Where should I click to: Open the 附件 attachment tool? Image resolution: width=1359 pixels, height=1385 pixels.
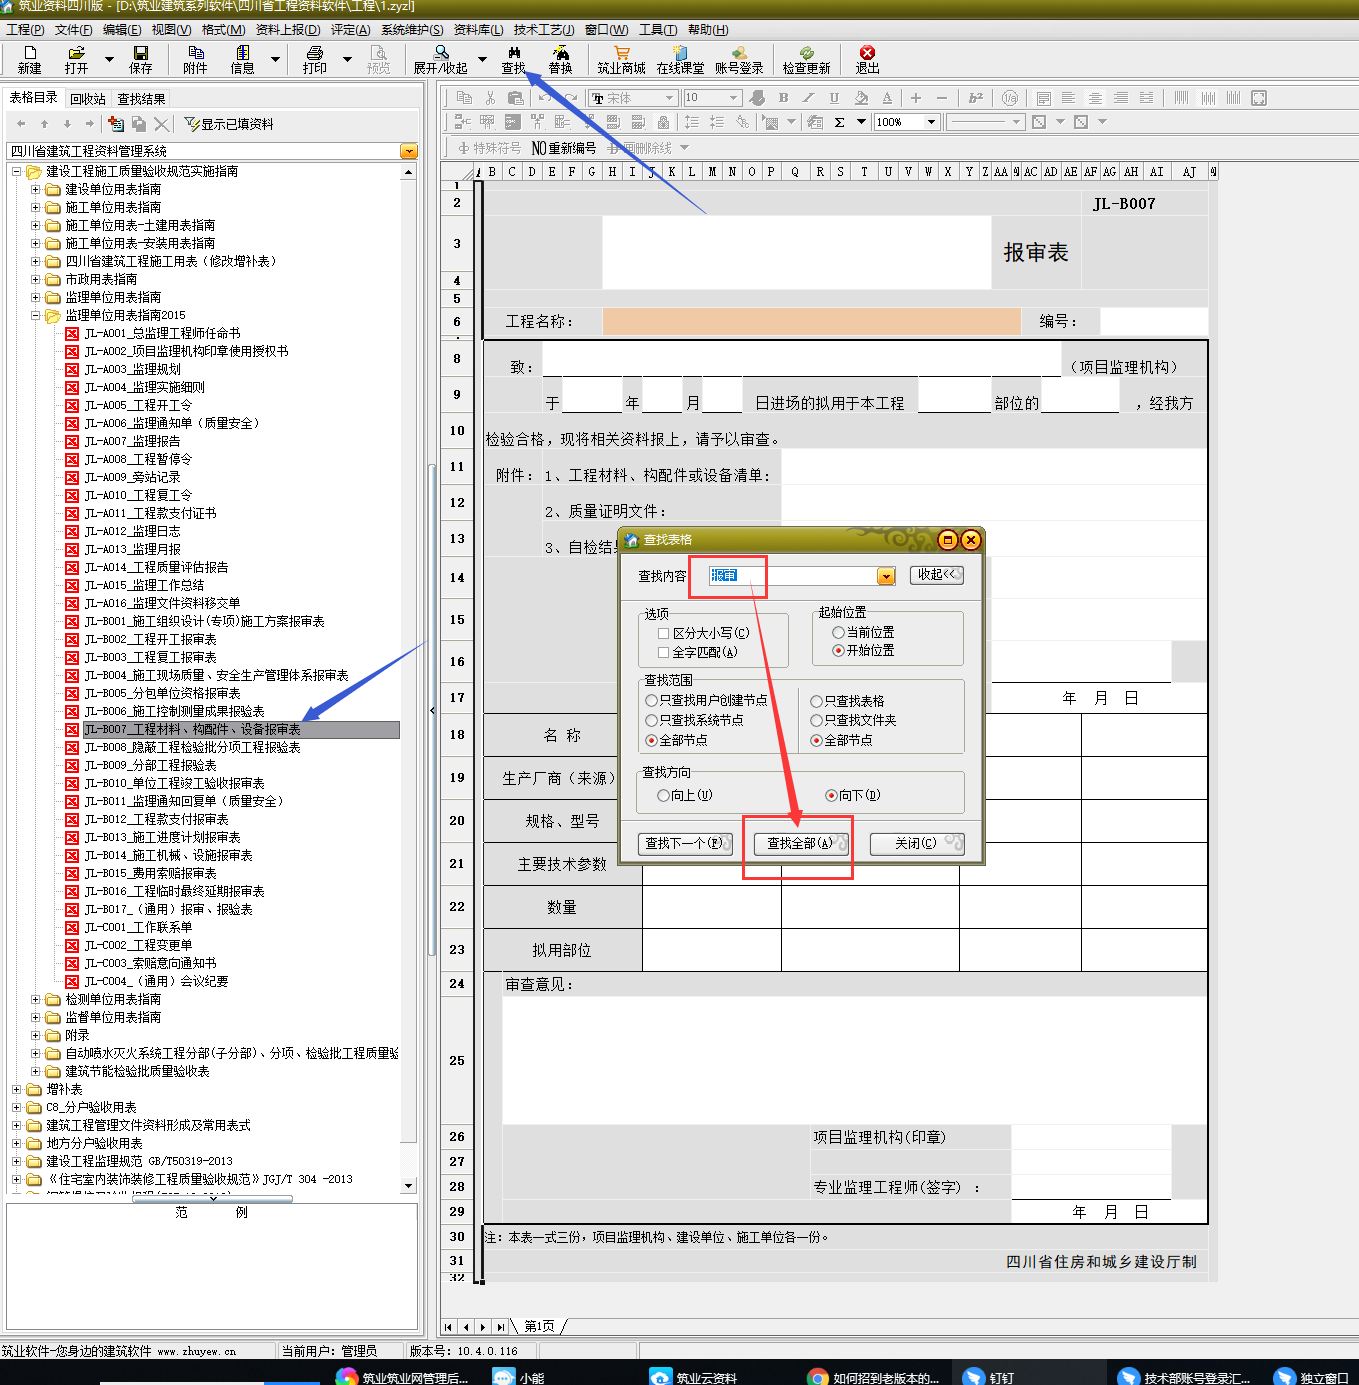click(x=195, y=60)
